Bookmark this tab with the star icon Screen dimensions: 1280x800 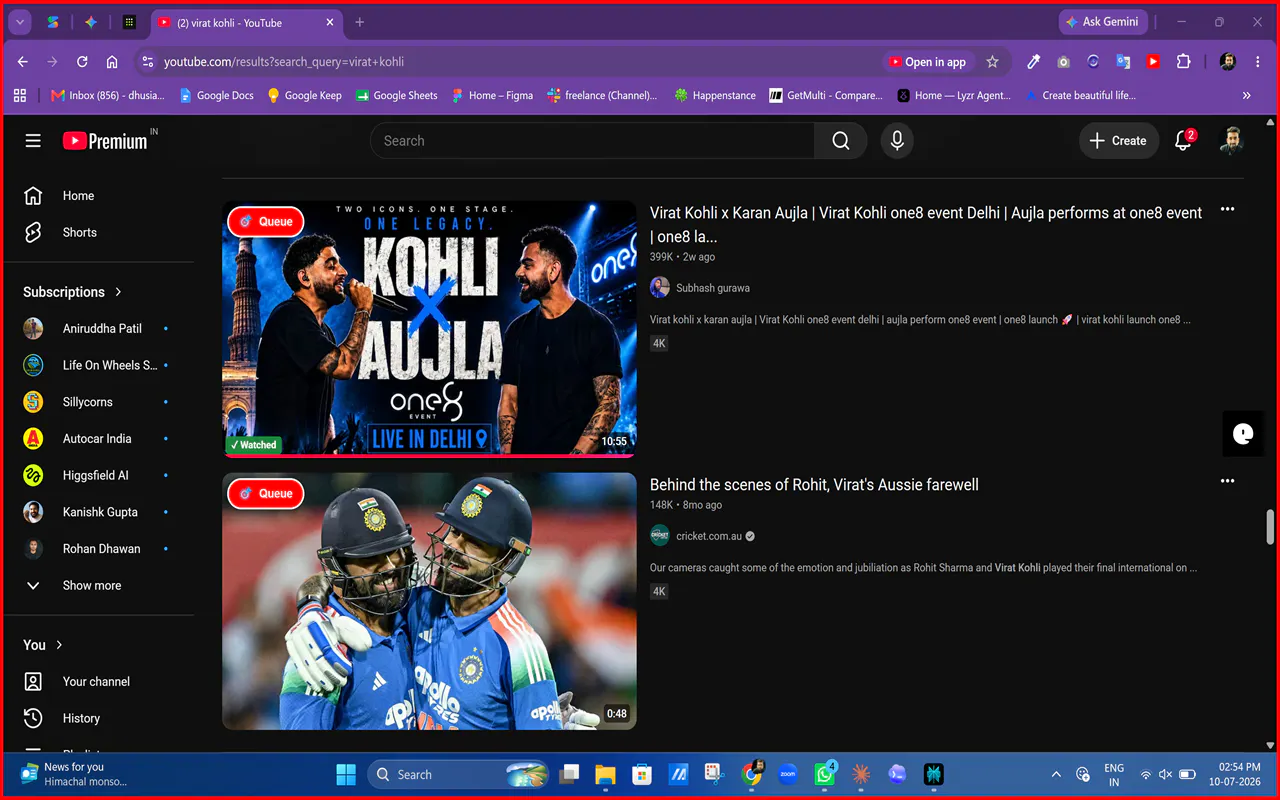pyautogui.click(x=992, y=62)
